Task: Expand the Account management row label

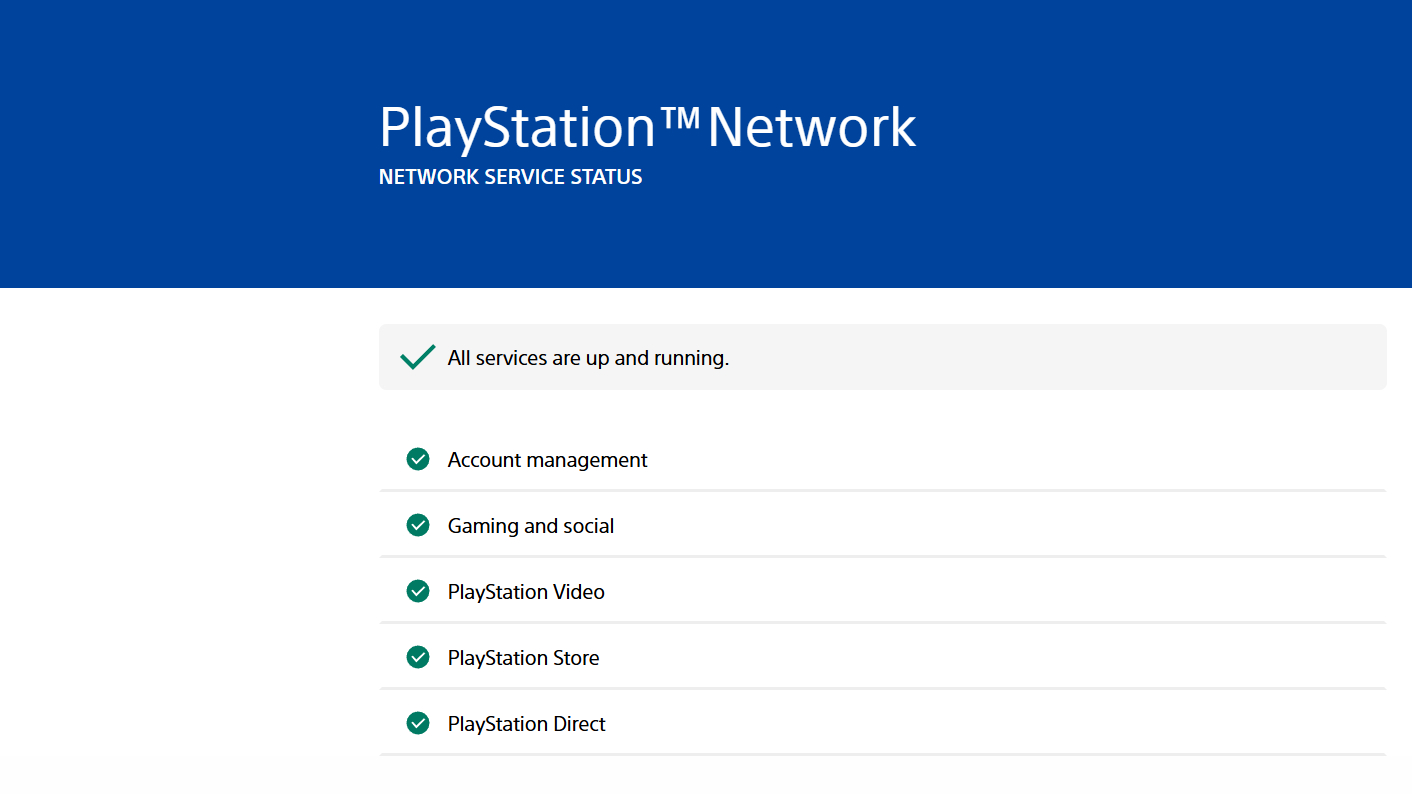Action: [x=547, y=460]
